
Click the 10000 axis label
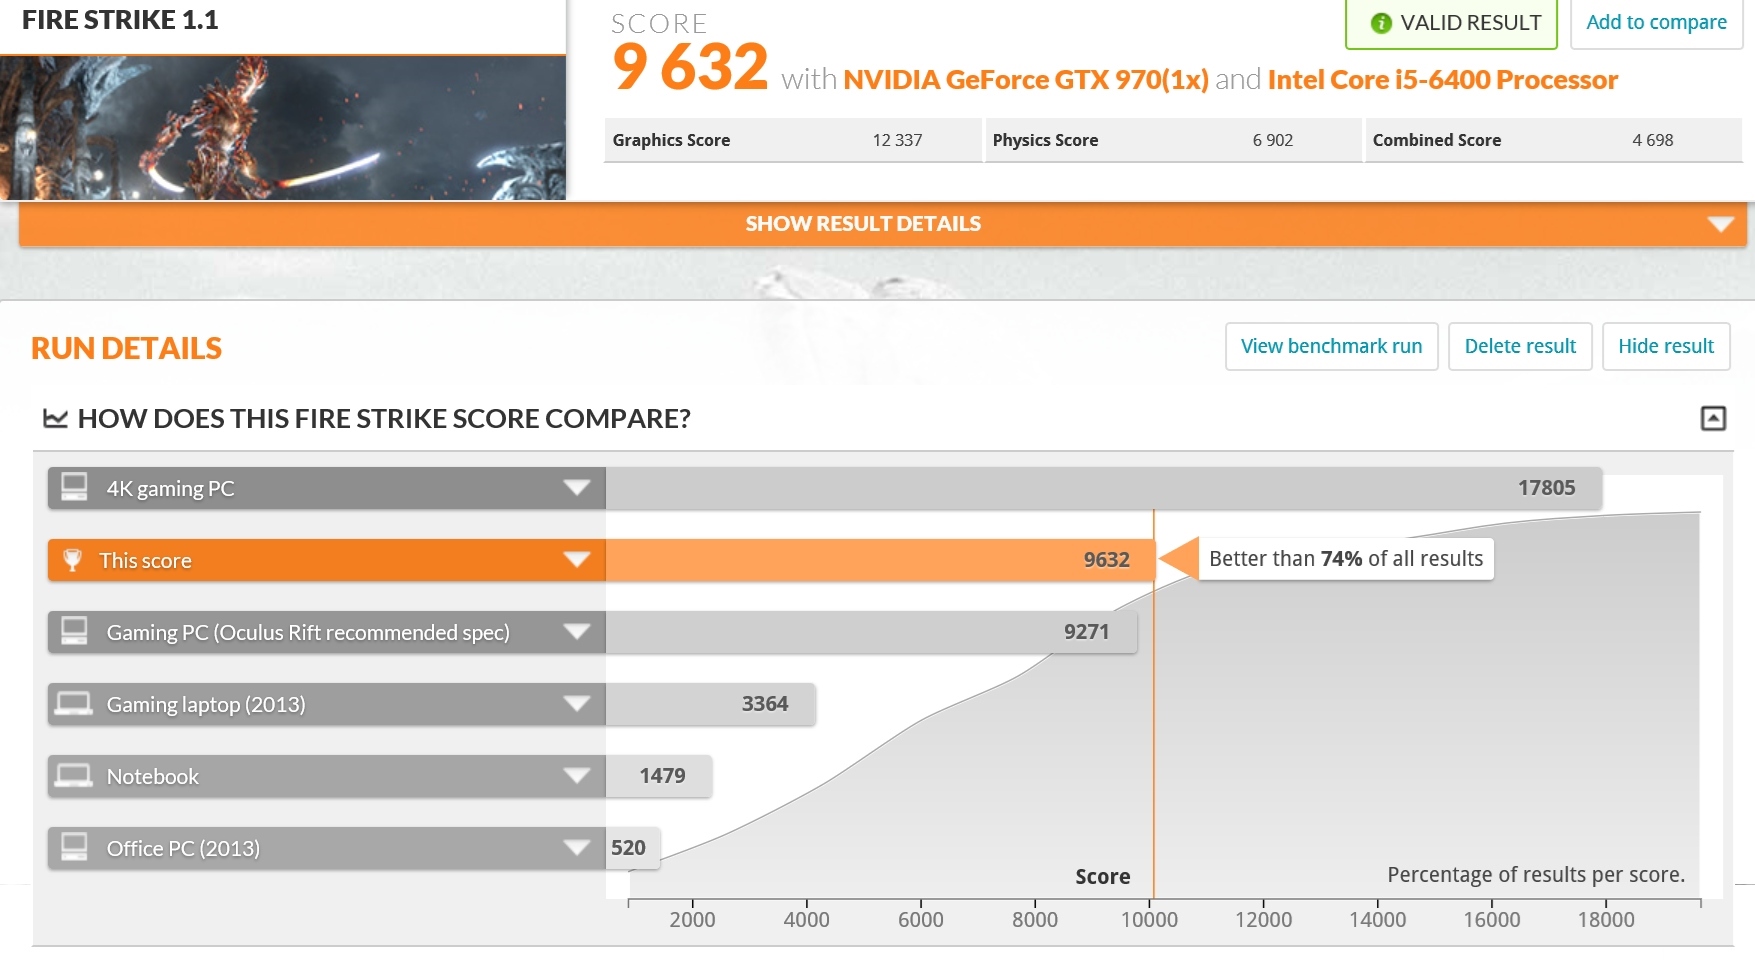pos(1149,920)
